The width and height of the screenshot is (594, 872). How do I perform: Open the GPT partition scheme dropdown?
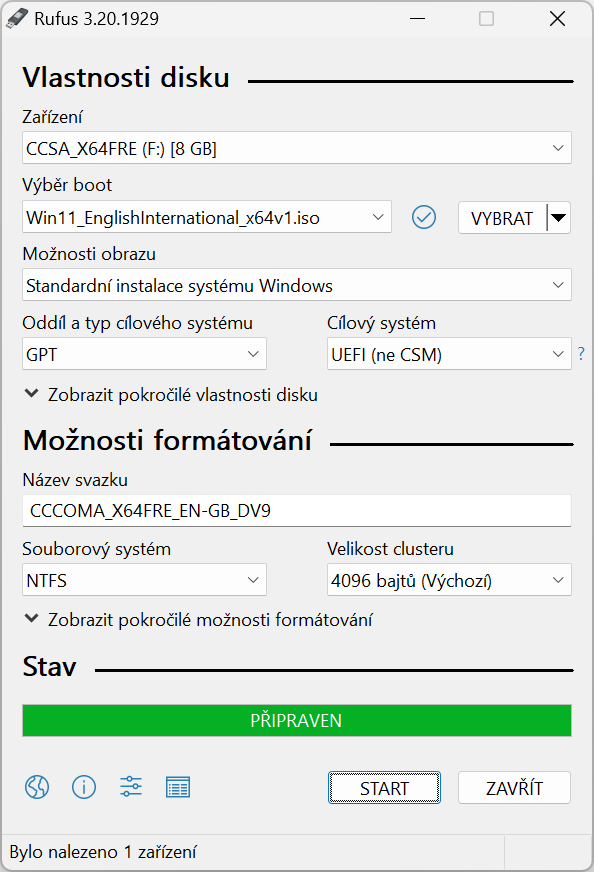click(x=144, y=354)
